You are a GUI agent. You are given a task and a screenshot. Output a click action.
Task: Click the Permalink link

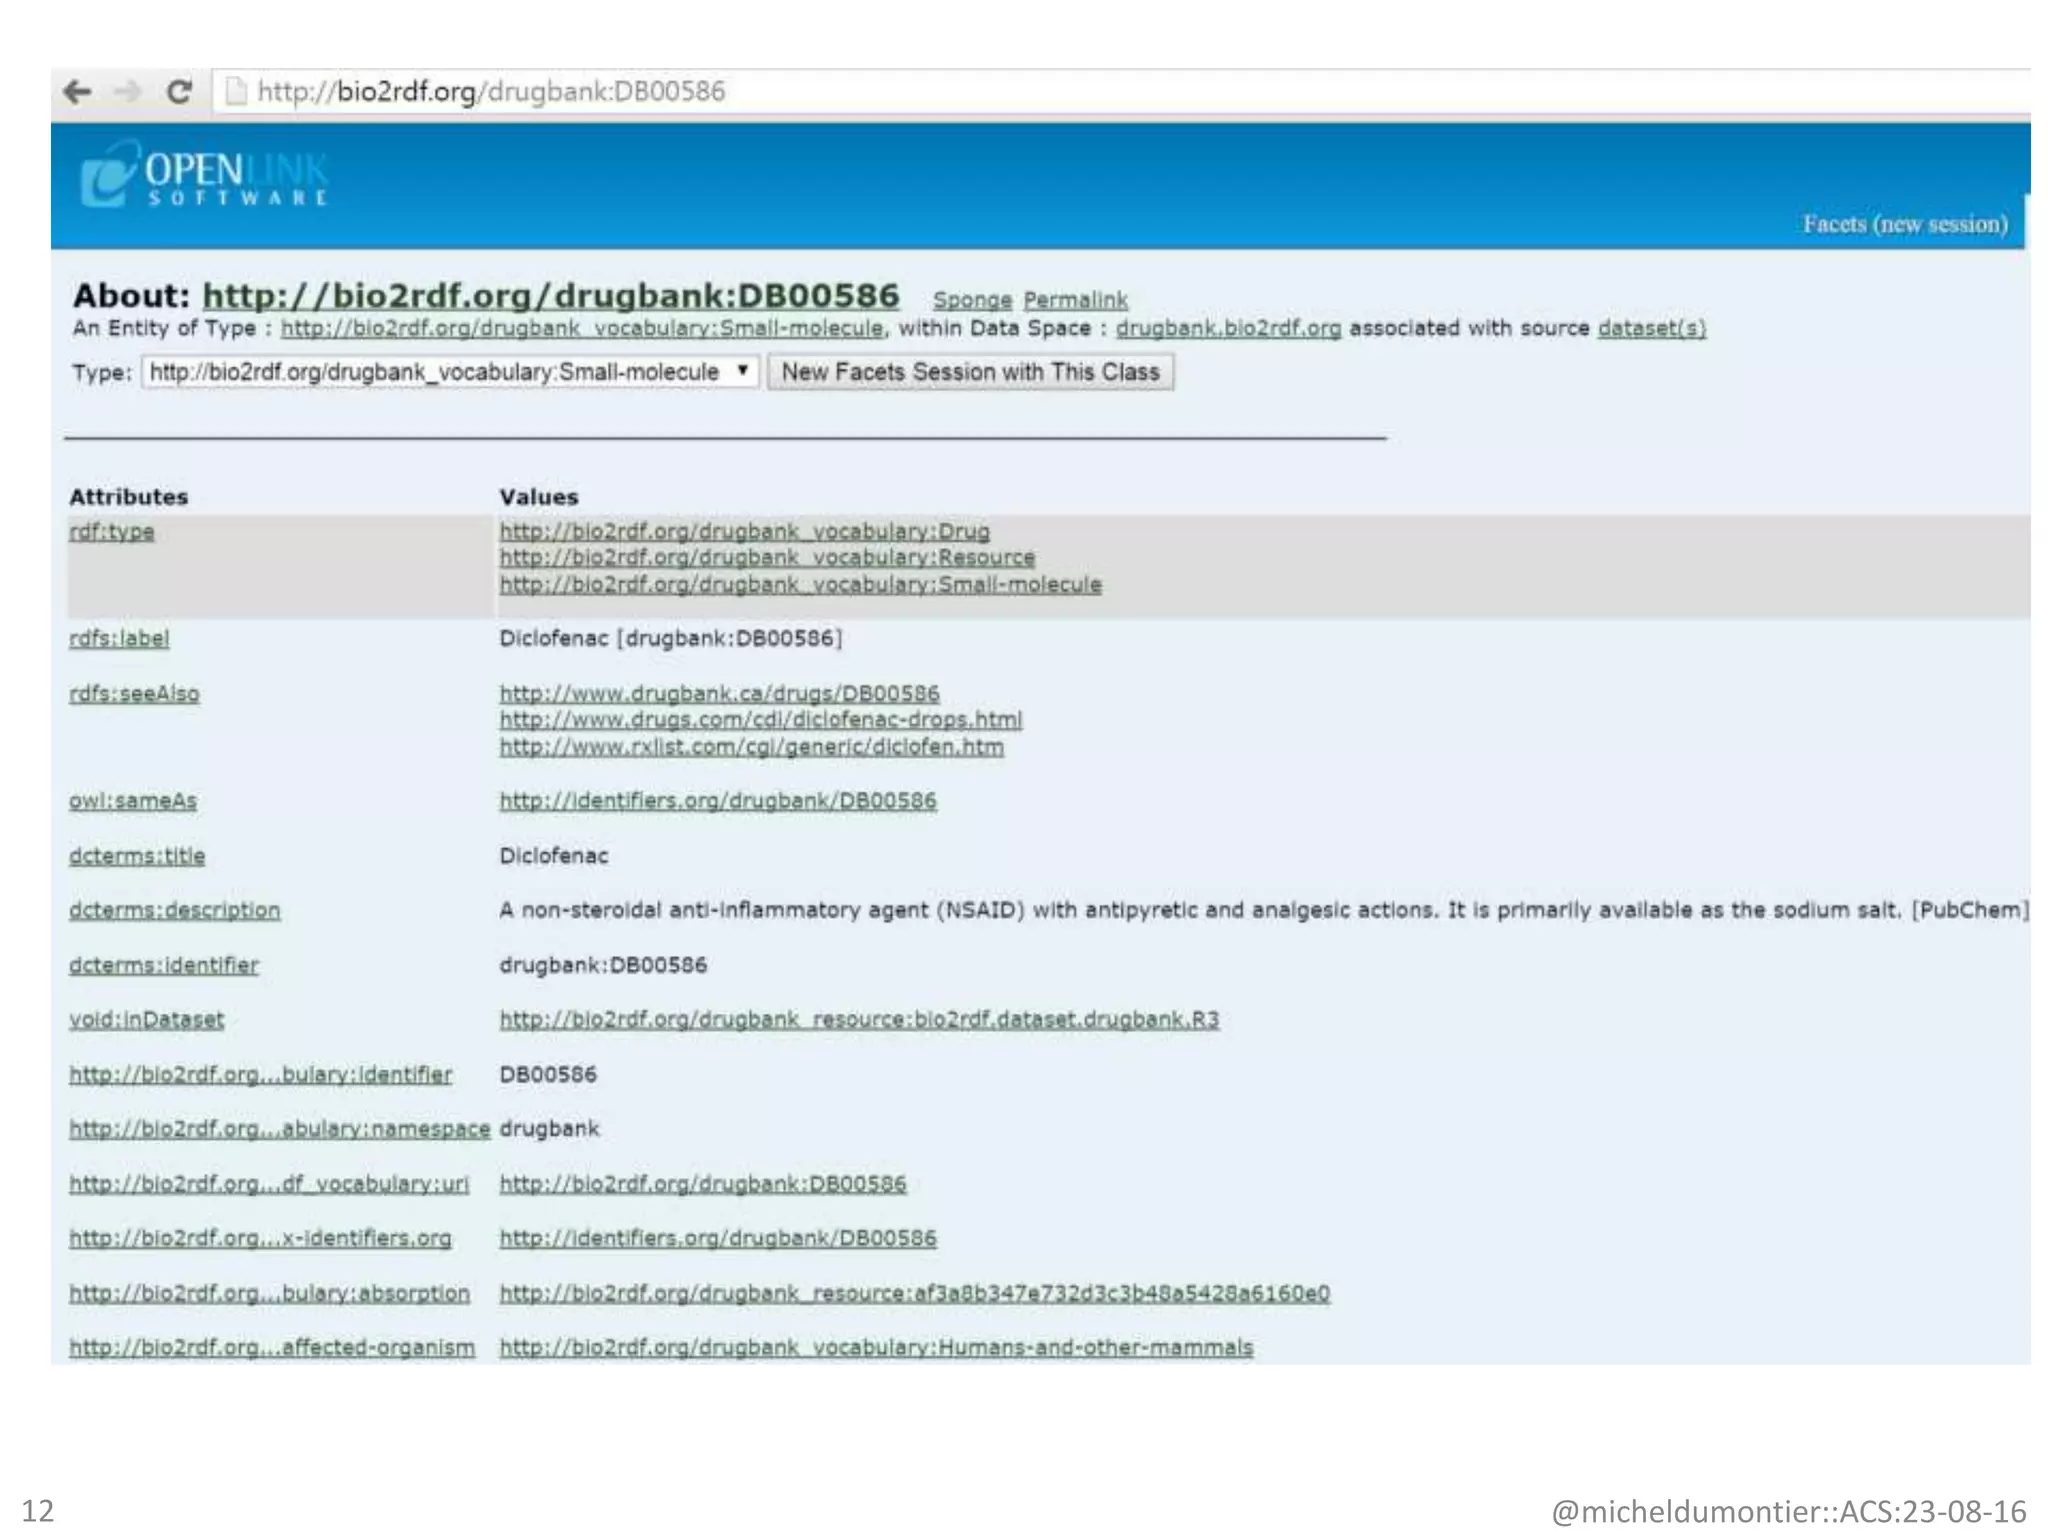pos(1075,300)
